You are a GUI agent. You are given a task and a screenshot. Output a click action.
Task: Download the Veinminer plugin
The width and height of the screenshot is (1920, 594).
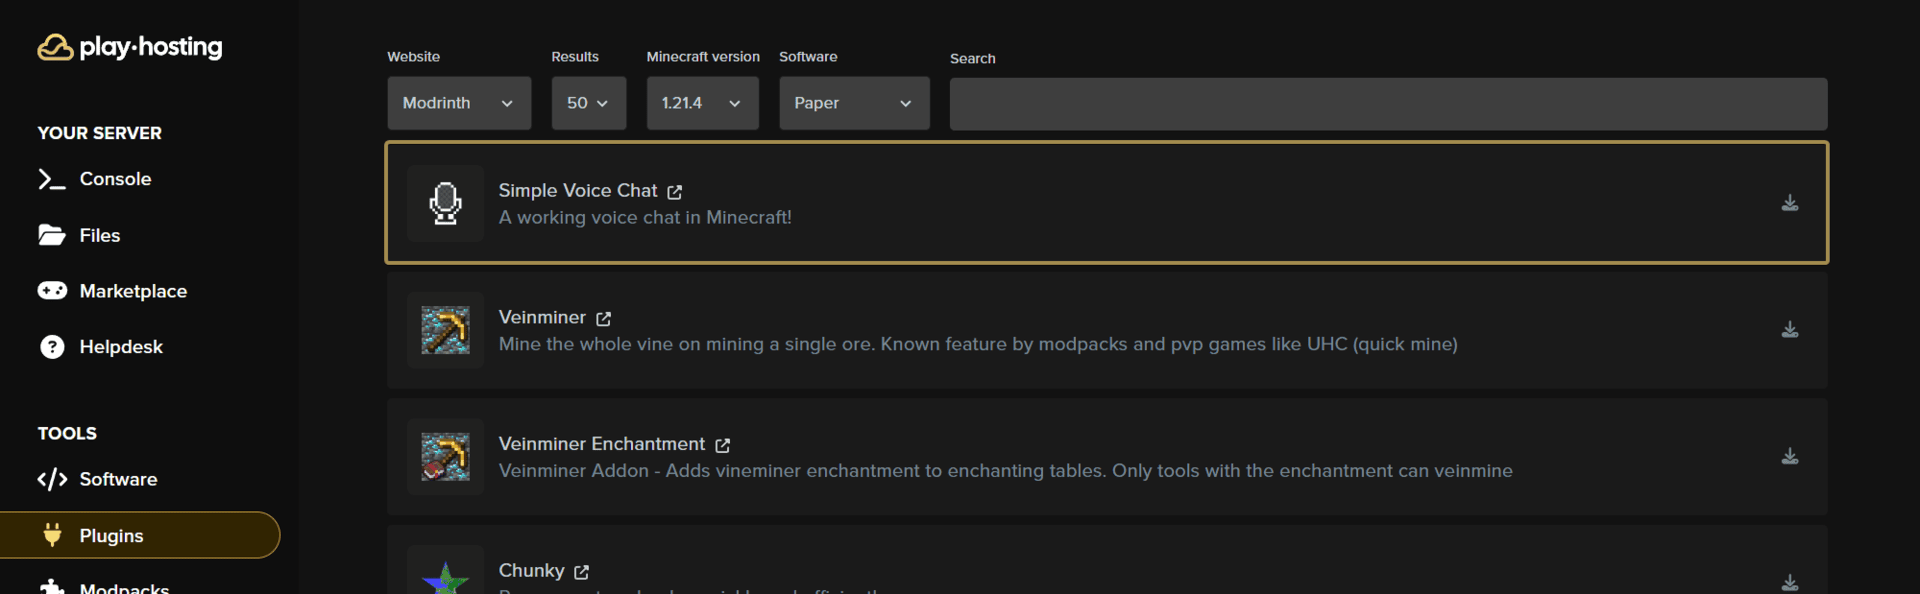click(1790, 330)
